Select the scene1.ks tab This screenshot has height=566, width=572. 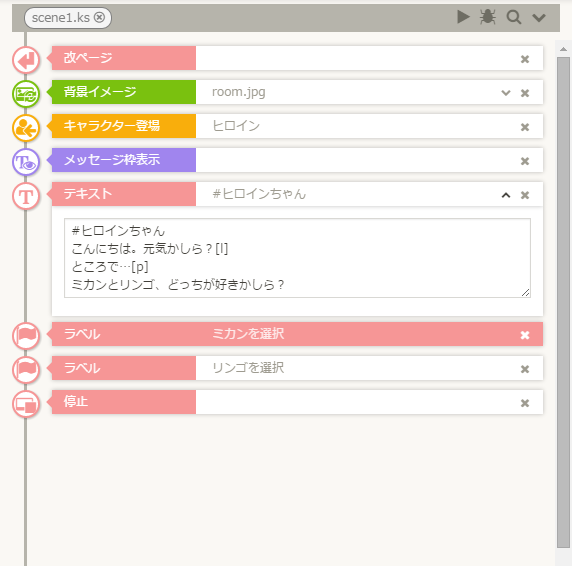click(68, 18)
